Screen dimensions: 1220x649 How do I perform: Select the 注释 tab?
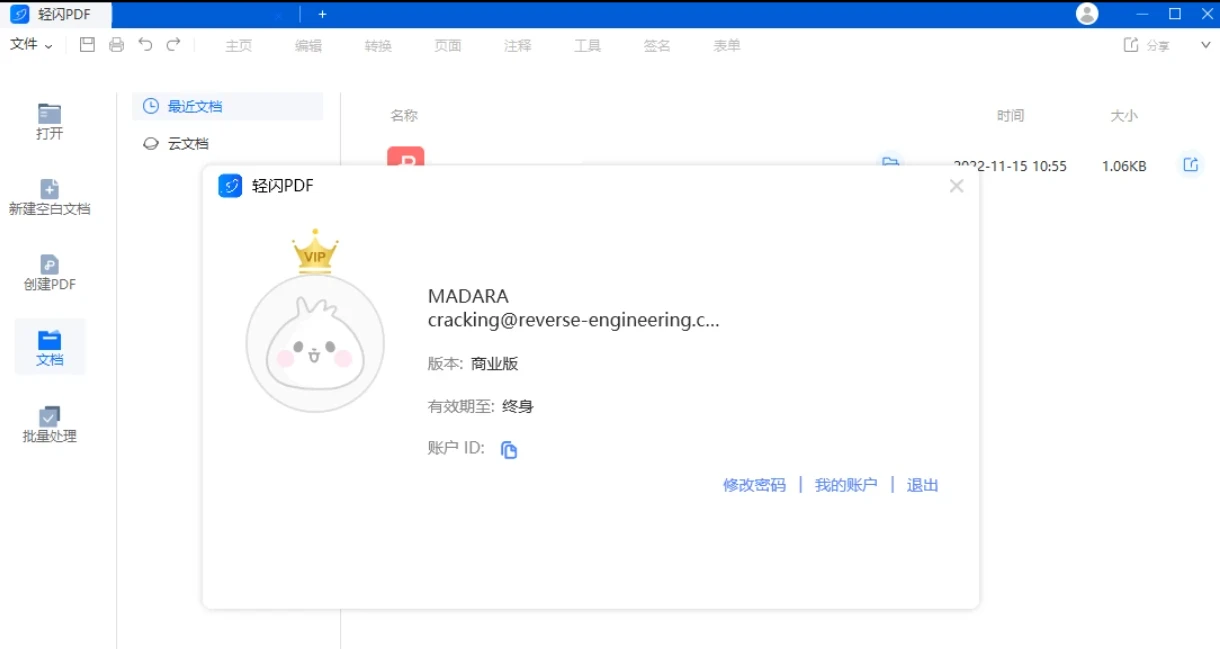(518, 46)
